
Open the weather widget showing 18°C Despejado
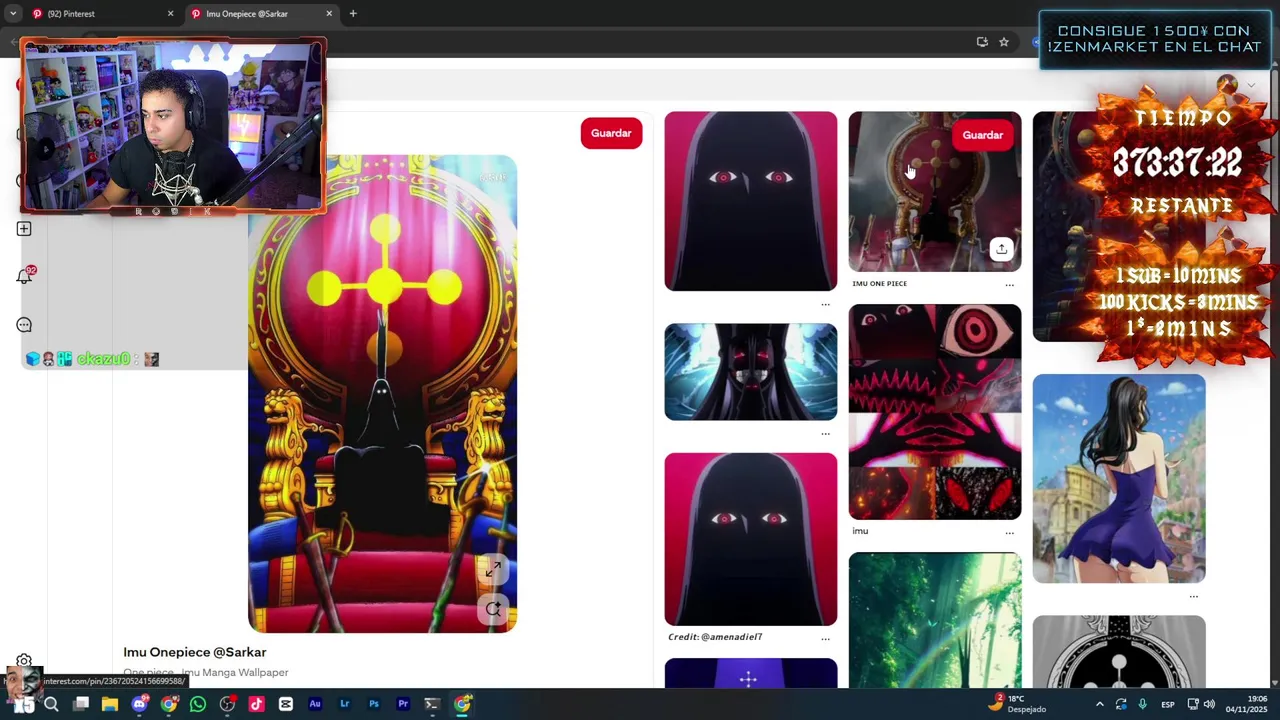[x=1017, y=704]
